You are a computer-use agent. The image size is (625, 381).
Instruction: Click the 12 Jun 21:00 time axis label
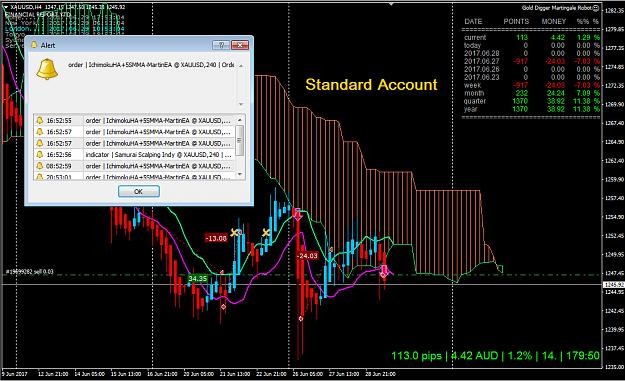tap(53, 374)
